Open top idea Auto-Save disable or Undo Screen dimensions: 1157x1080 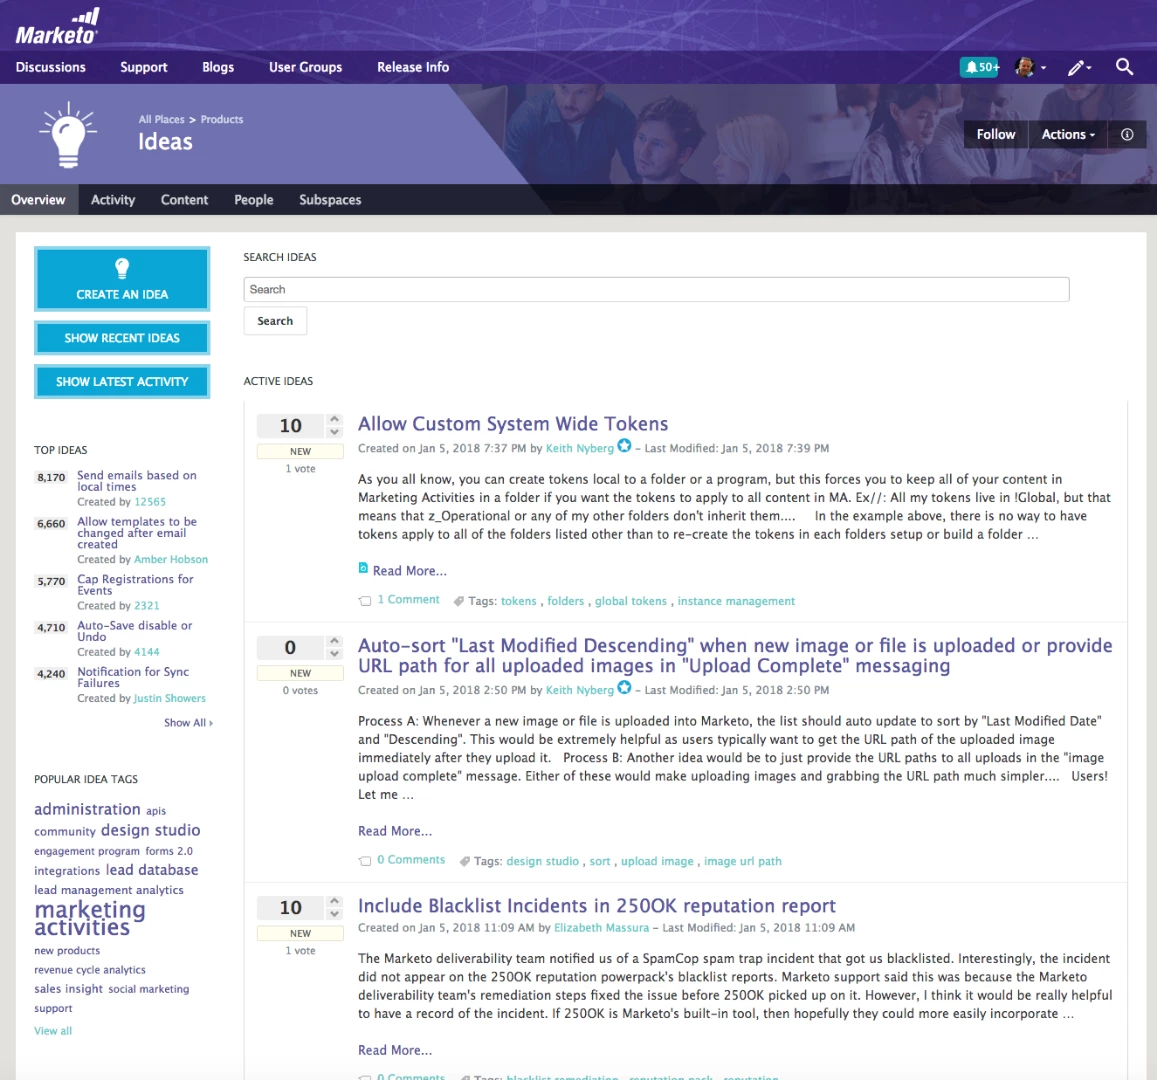pyautogui.click(x=134, y=631)
